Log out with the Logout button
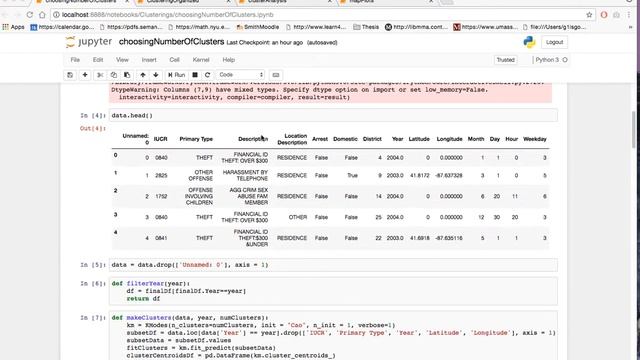Image resolution: width=640 pixels, height=360 pixels. [554, 42]
